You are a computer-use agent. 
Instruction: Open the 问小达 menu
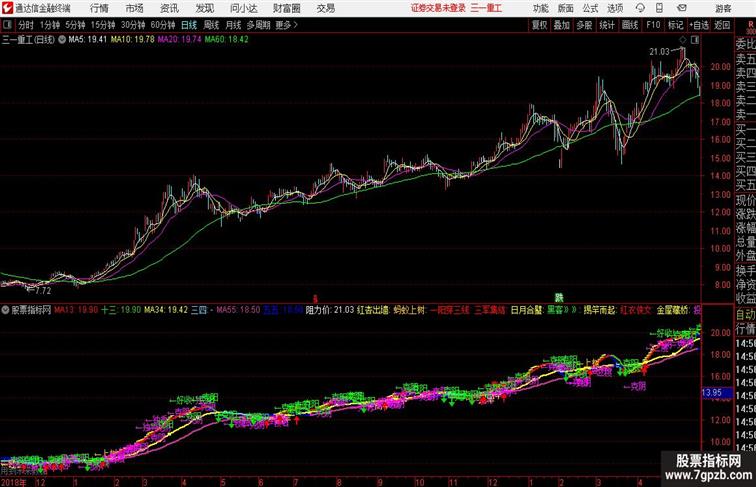(243, 8)
